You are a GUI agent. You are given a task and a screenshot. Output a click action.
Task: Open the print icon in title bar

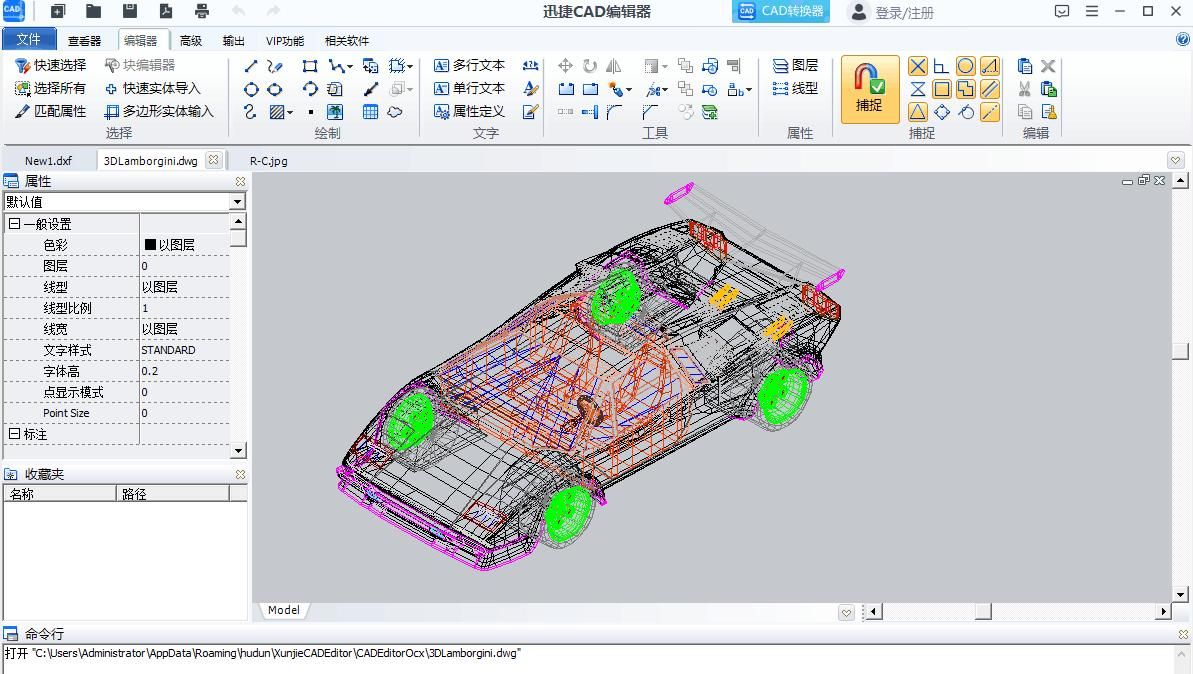click(x=202, y=12)
